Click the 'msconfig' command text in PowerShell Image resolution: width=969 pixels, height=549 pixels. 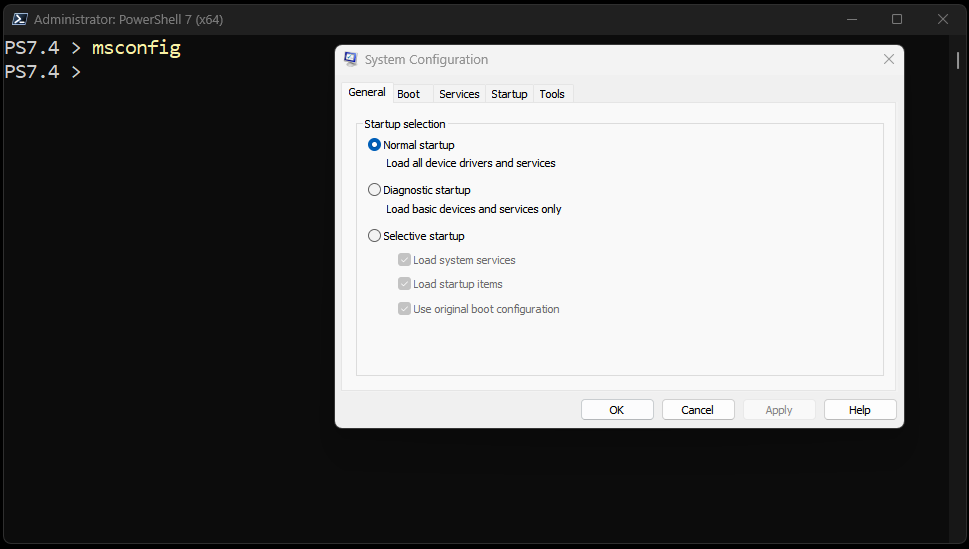coord(137,48)
